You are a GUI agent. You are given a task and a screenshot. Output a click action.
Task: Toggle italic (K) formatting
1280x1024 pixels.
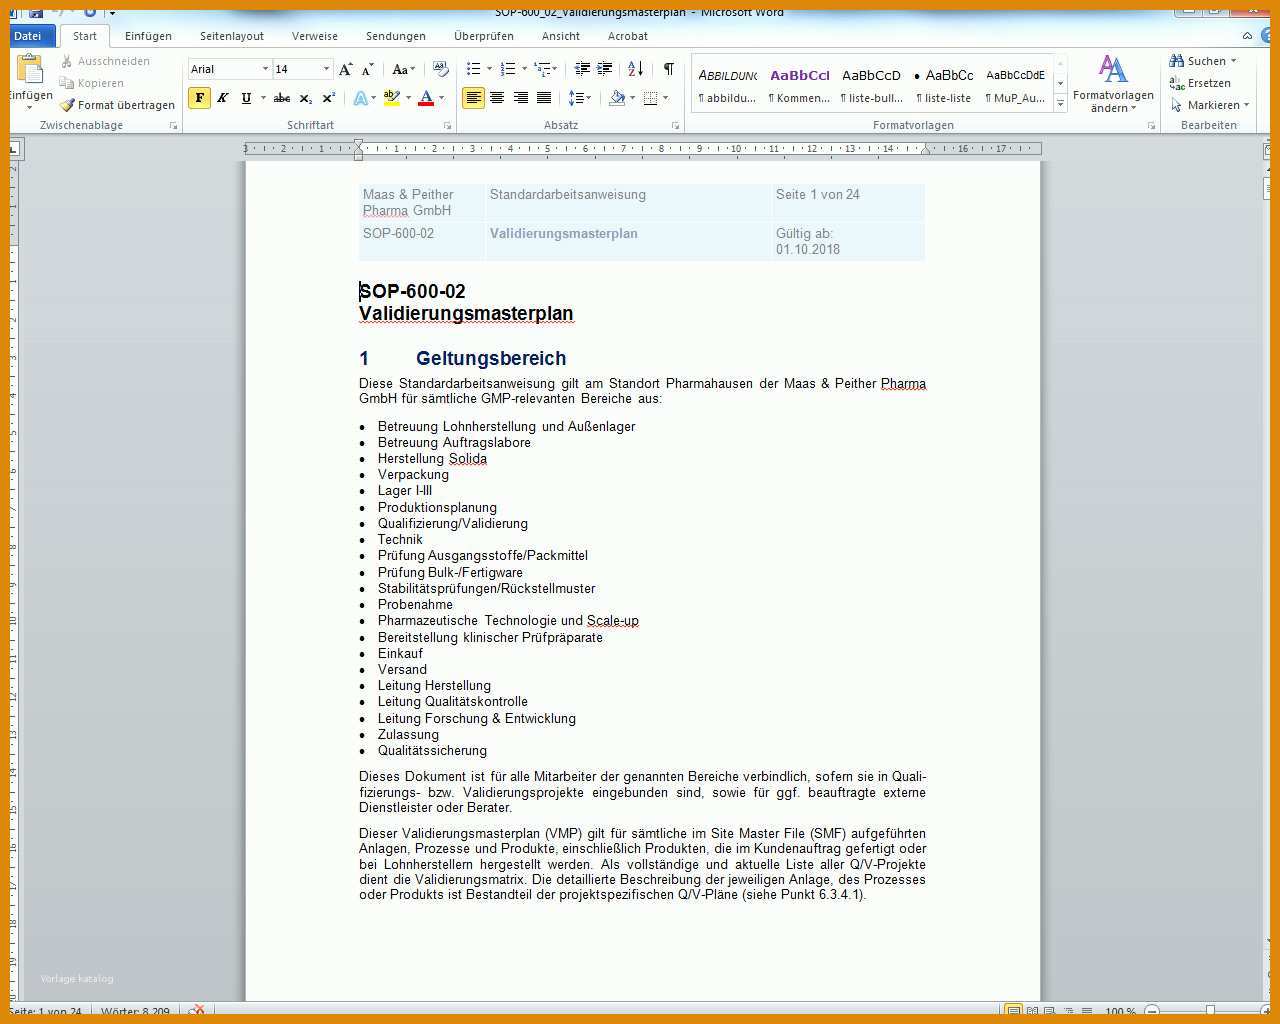point(223,98)
